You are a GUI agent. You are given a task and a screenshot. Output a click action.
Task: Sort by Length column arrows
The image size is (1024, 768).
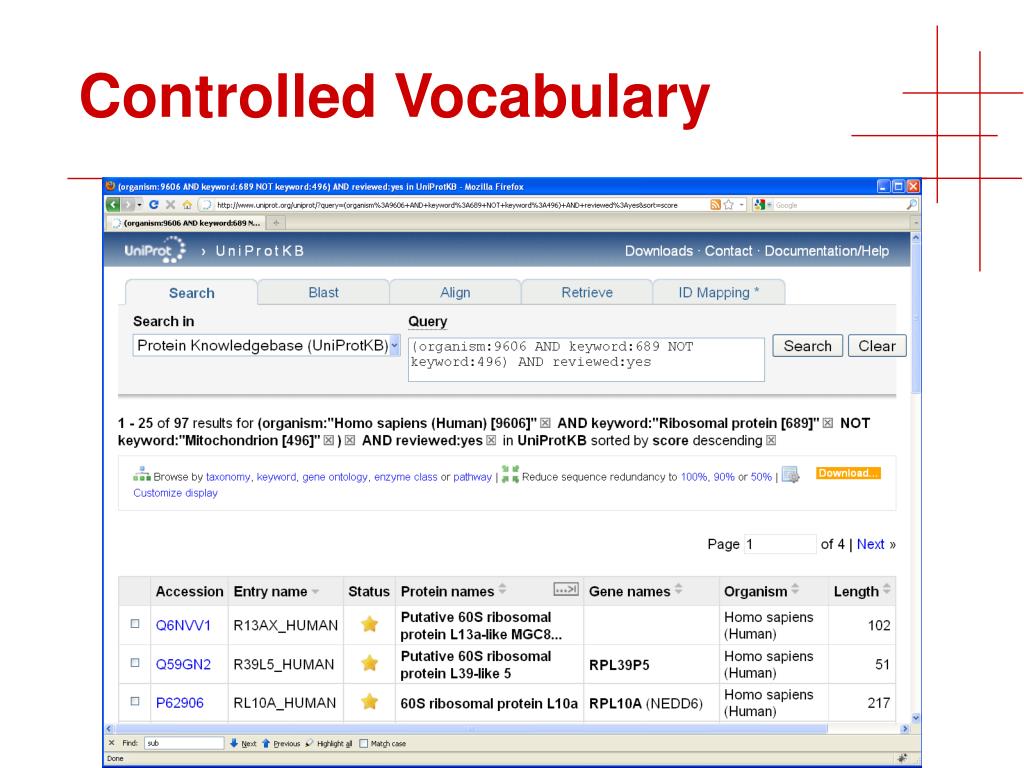point(886,589)
